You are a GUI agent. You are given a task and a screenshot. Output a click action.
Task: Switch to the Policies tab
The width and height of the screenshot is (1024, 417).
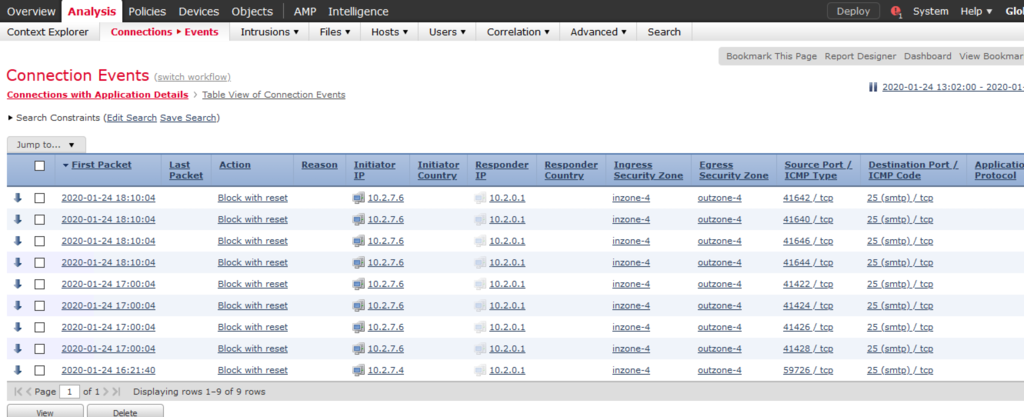tap(147, 11)
